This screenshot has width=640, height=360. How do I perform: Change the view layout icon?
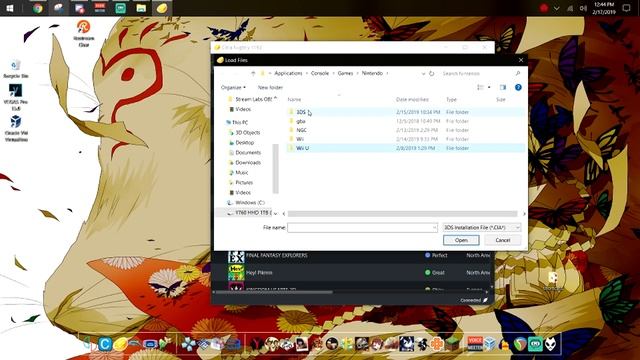pos(480,87)
